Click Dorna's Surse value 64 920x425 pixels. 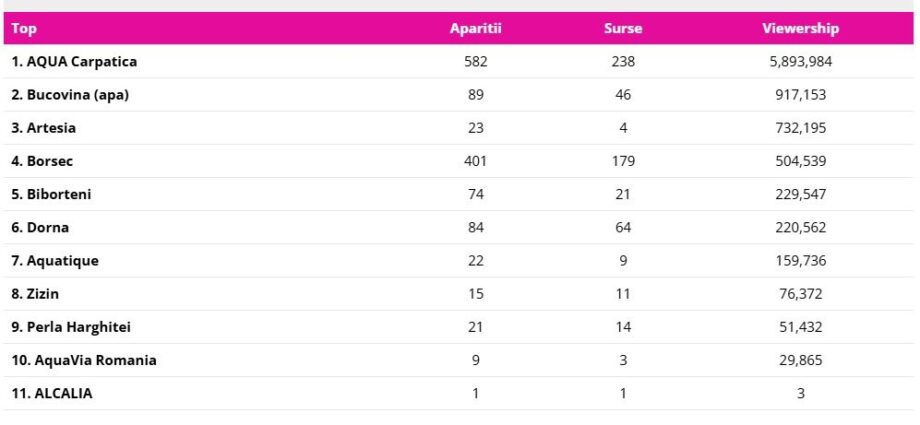623,227
